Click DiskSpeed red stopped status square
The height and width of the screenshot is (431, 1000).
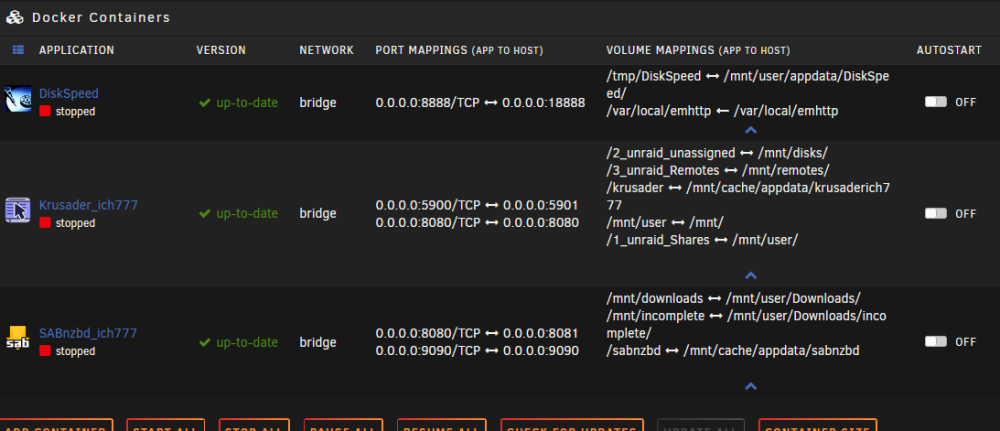[45, 111]
